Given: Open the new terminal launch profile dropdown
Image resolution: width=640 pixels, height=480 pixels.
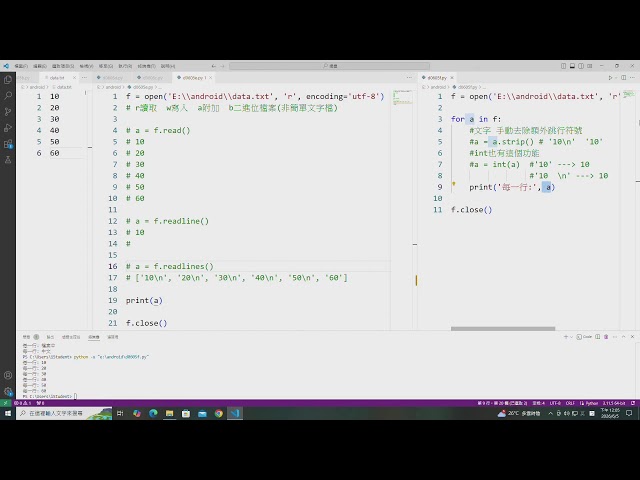Looking at the screenshot, I should coord(571,337).
